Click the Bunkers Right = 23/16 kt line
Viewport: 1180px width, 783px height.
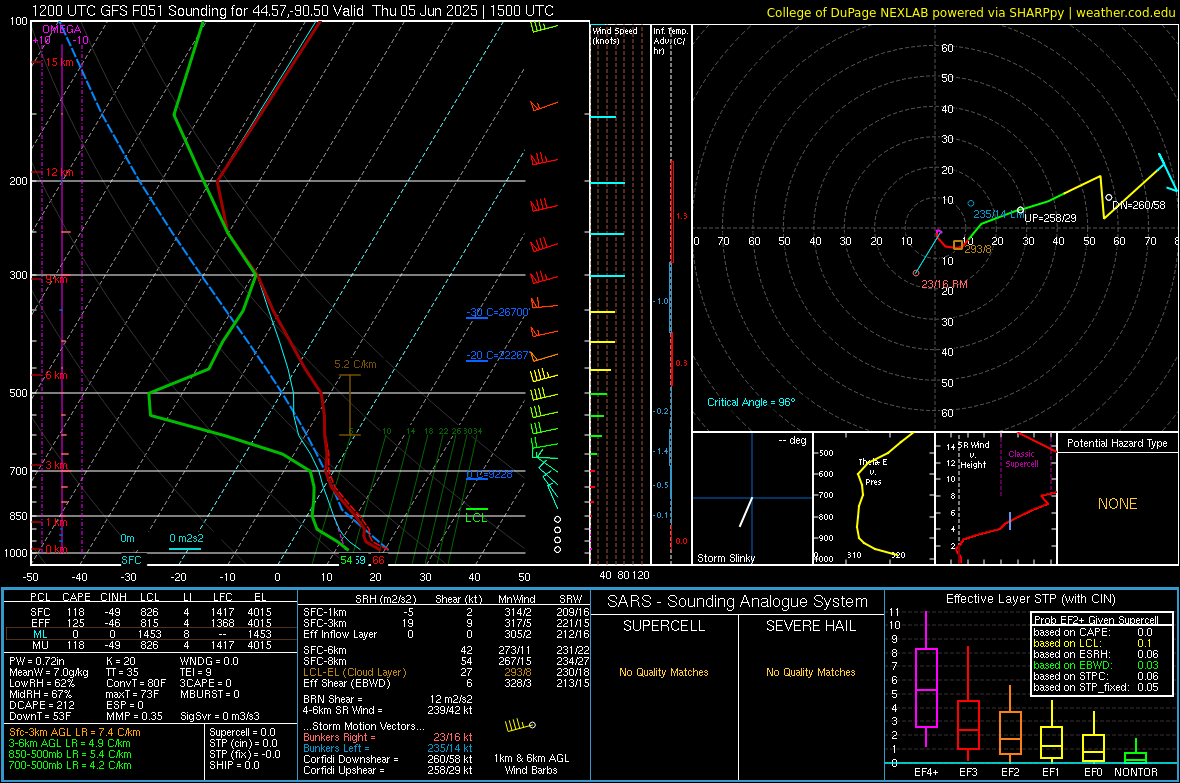point(388,737)
